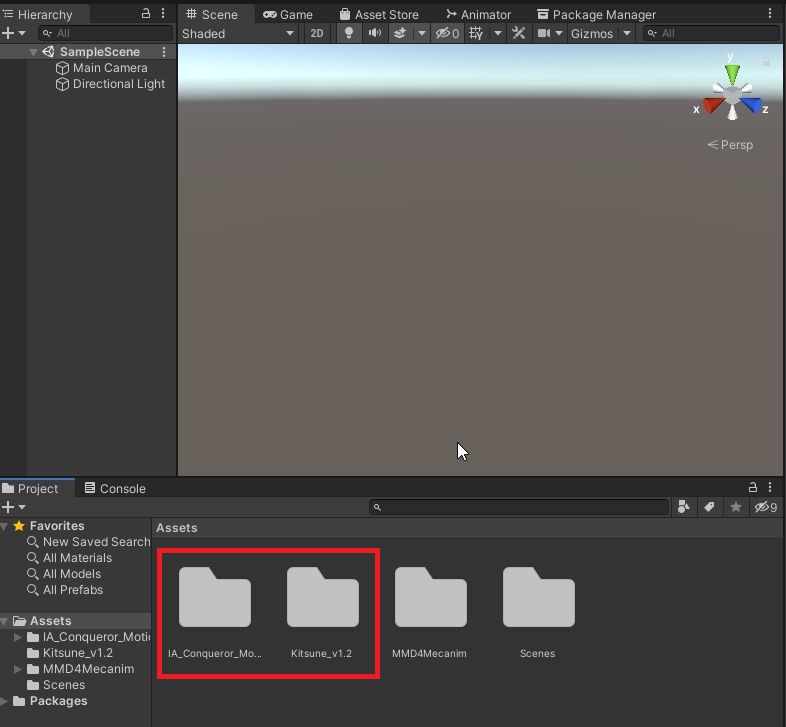Select Directional Light in Hierarchy

tap(110, 84)
